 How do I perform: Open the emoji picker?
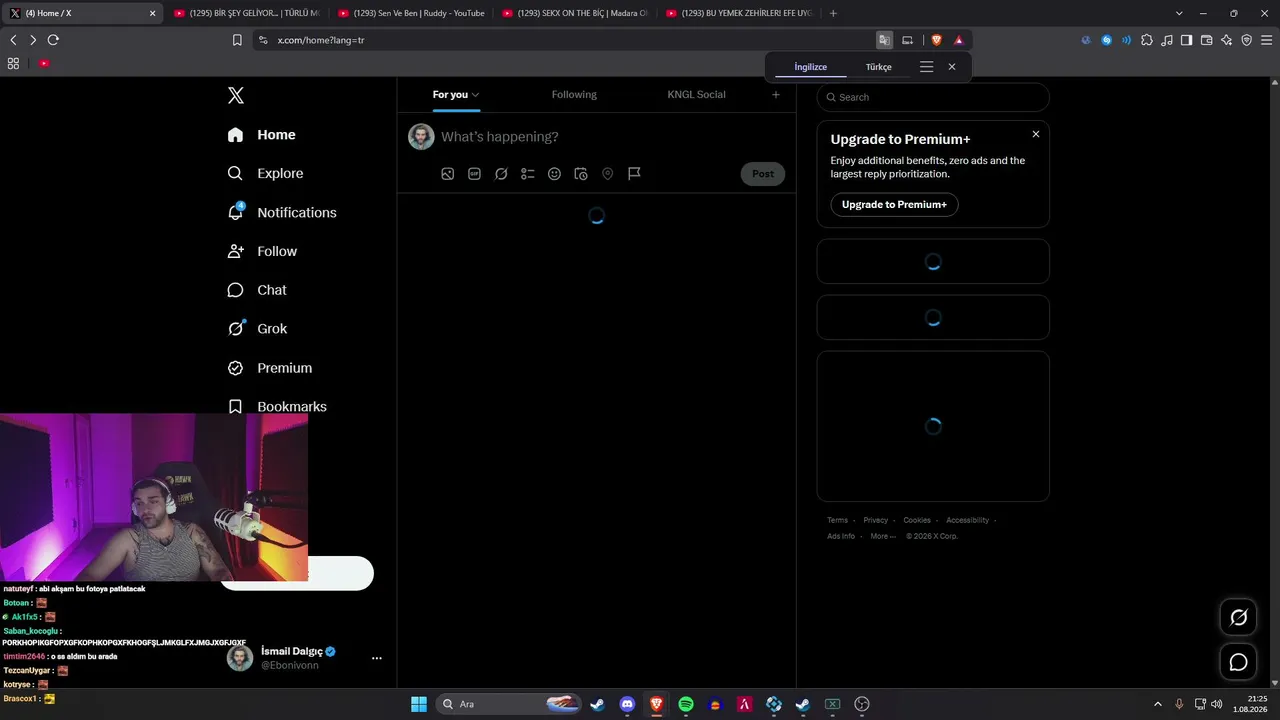pyautogui.click(x=554, y=174)
